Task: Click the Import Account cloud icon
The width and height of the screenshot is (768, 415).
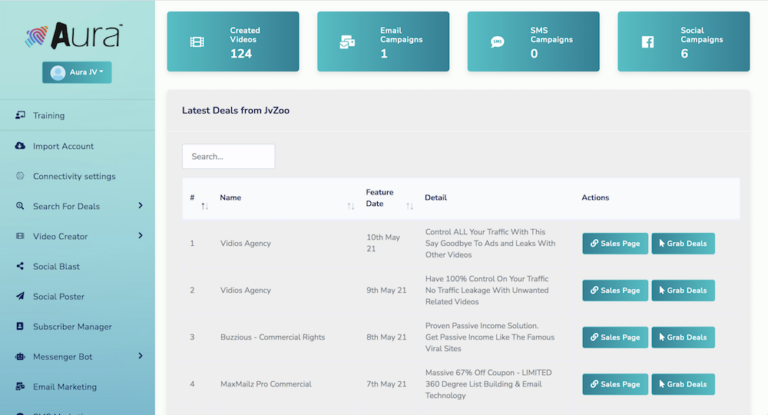Action: point(20,146)
